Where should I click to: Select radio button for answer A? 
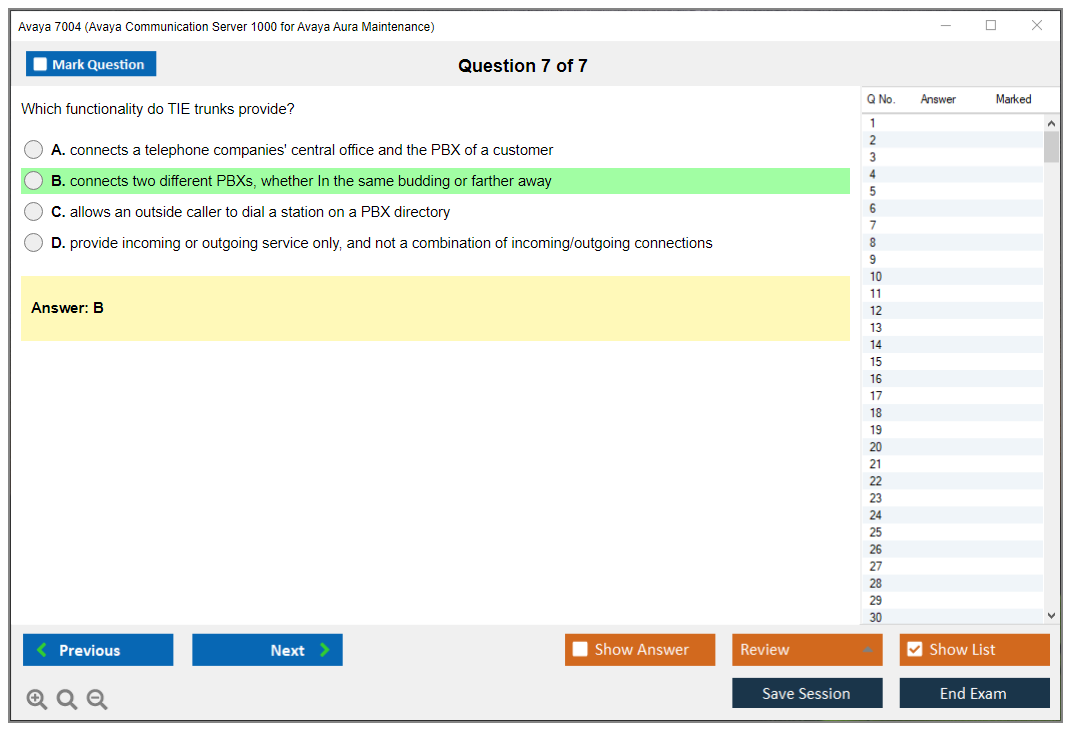click(34, 150)
